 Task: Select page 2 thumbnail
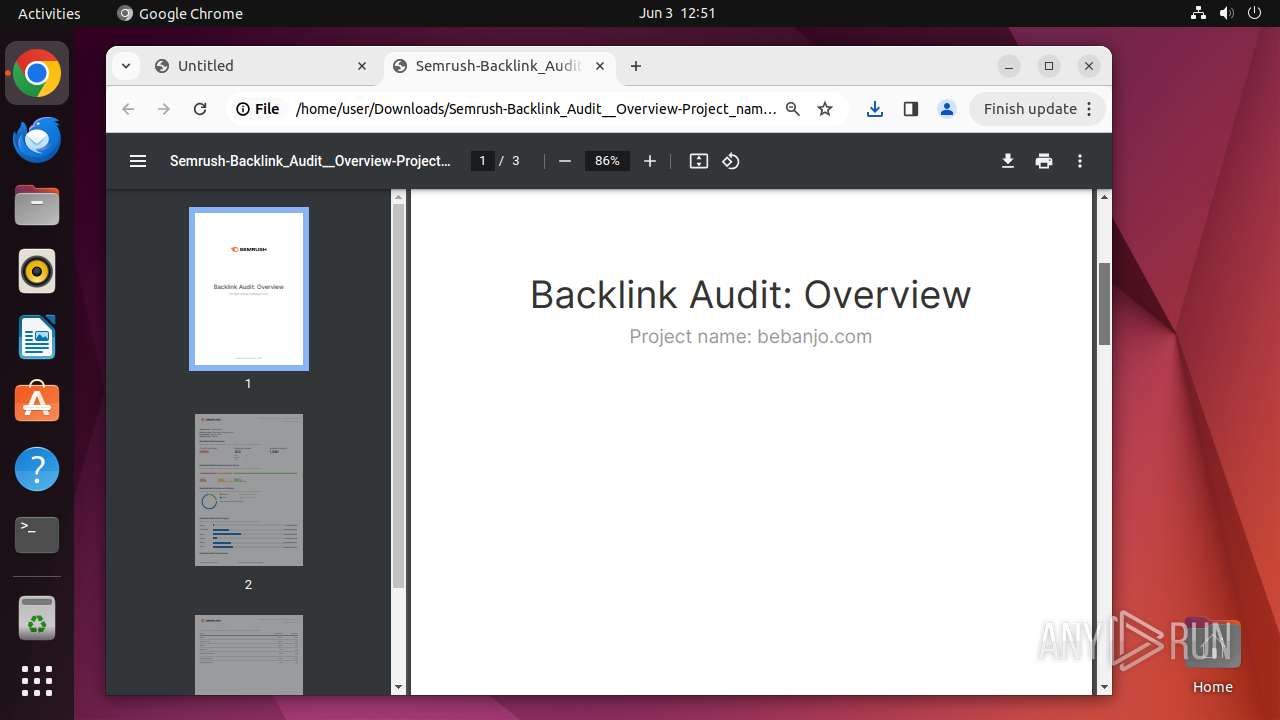(x=249, y=490)
